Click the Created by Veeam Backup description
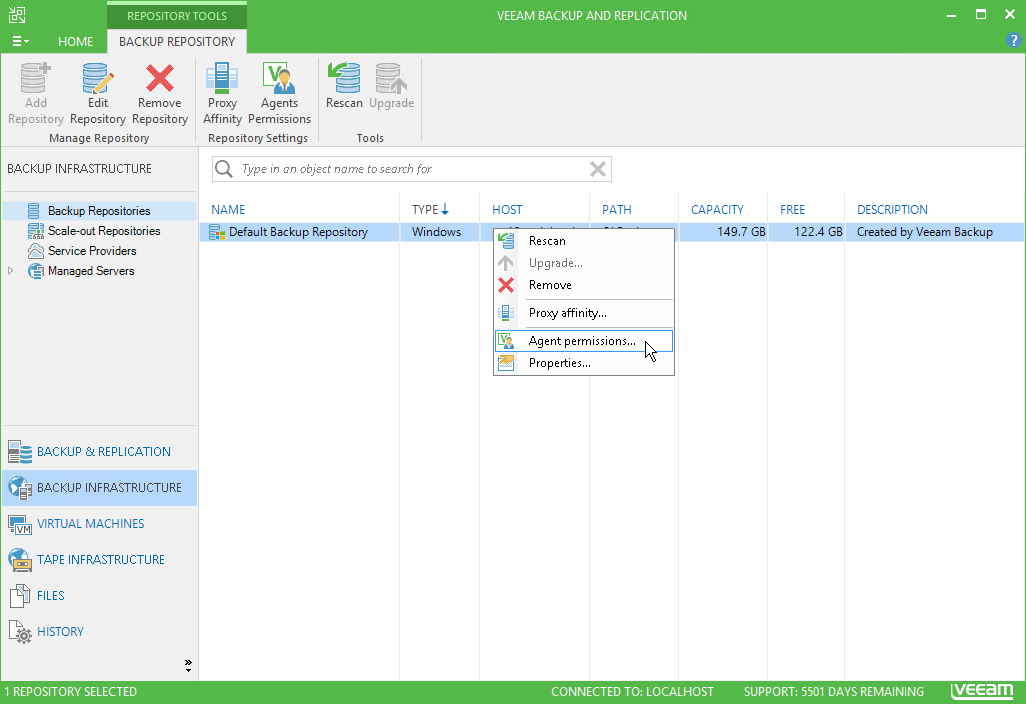The image size is (1026, 704). [x=925, y=232]
